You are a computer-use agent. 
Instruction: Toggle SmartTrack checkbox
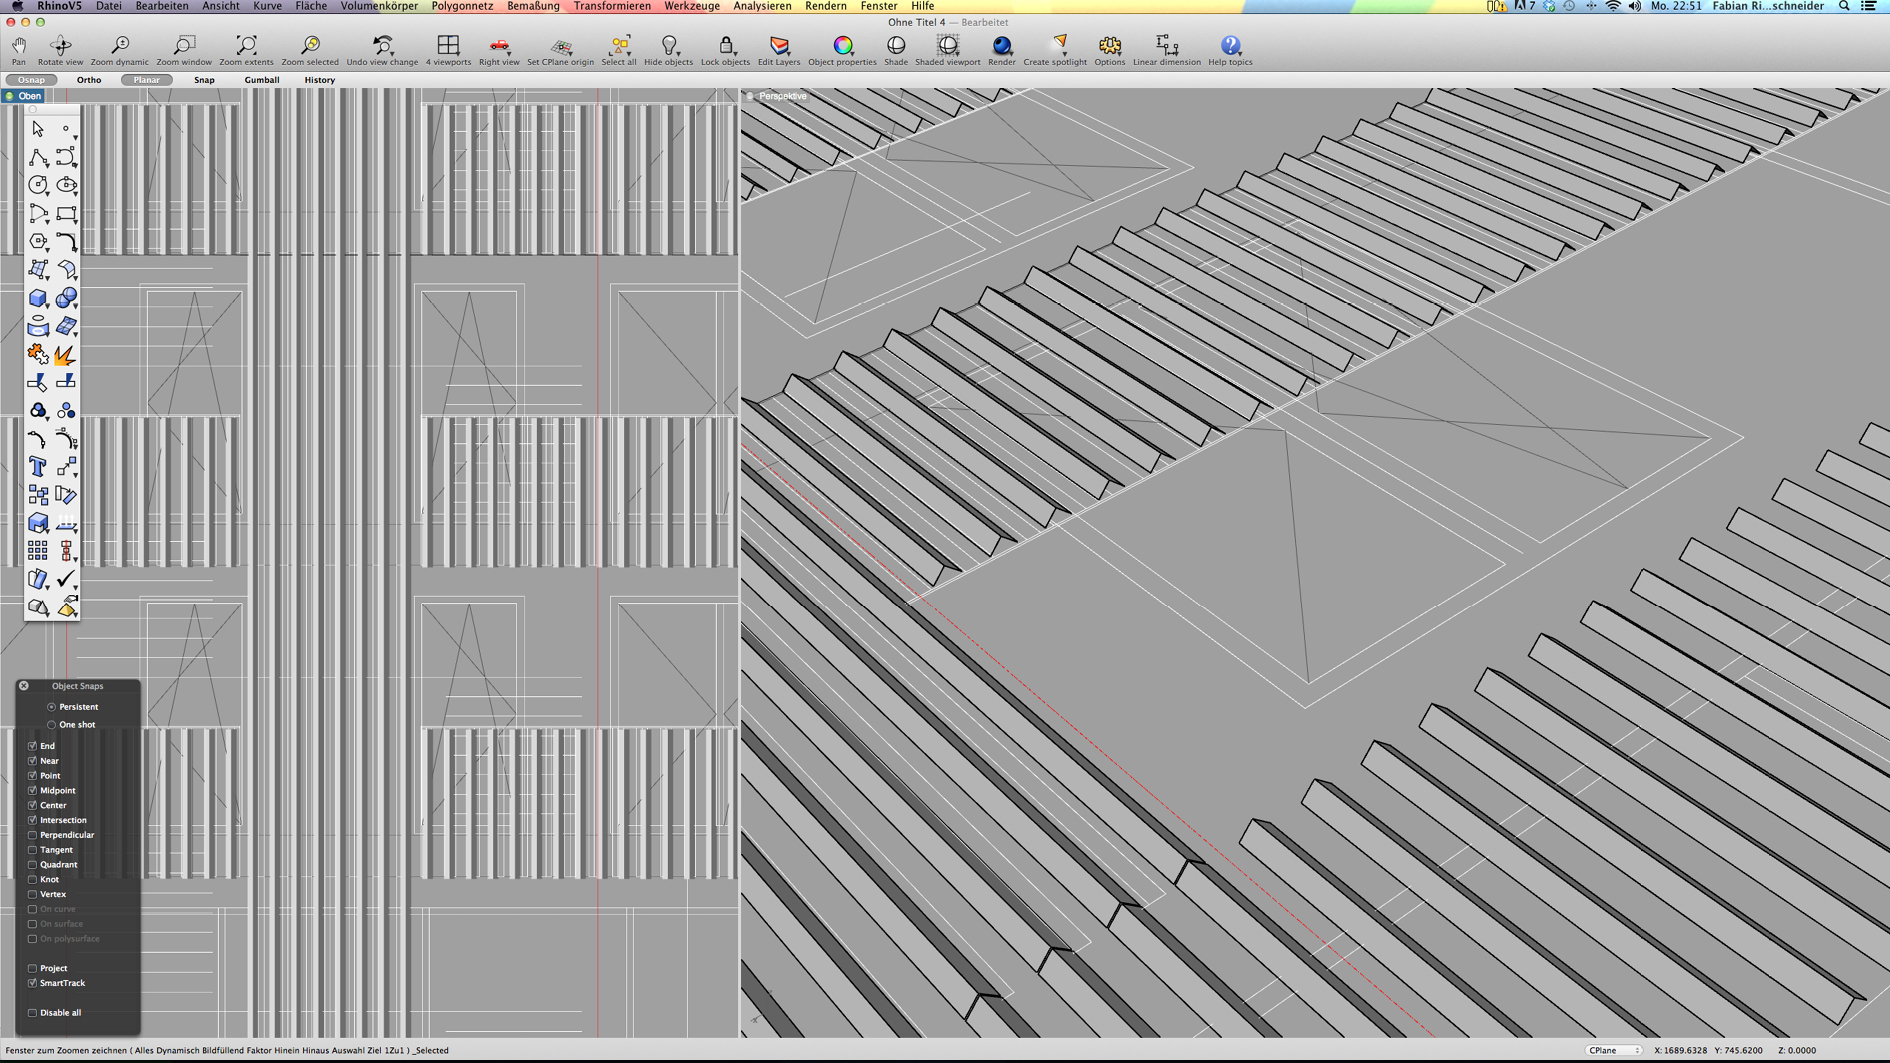pos(32,983)
